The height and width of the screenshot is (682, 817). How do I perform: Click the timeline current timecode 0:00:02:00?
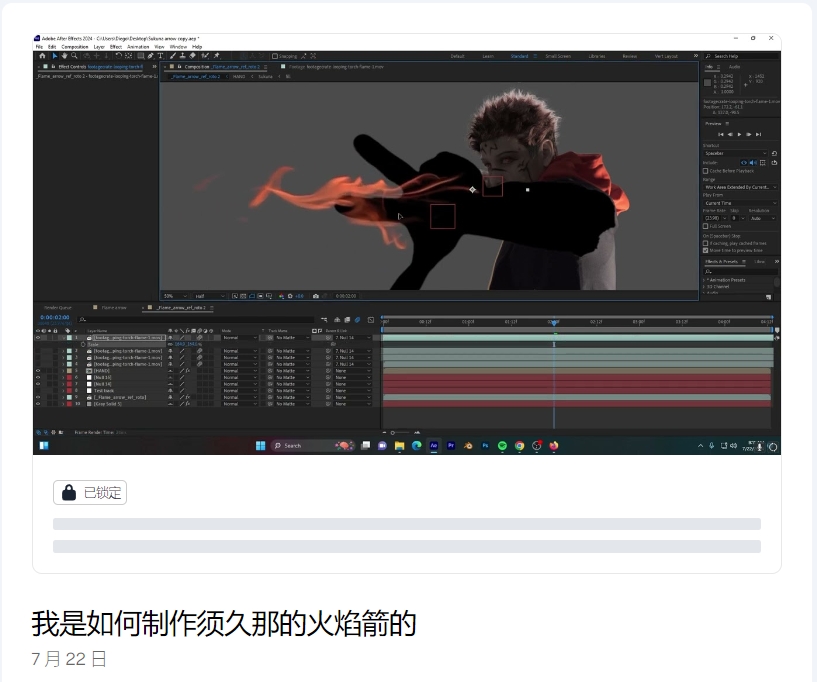(x=55, y=317)
